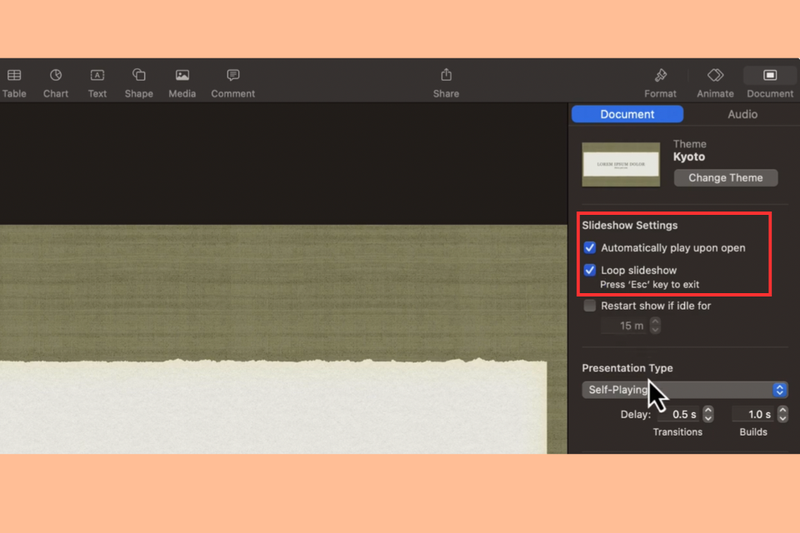This screenshot has height=533, width=800.
Task: Click the Presentation Type heading
Action: [x=627, y=368]
